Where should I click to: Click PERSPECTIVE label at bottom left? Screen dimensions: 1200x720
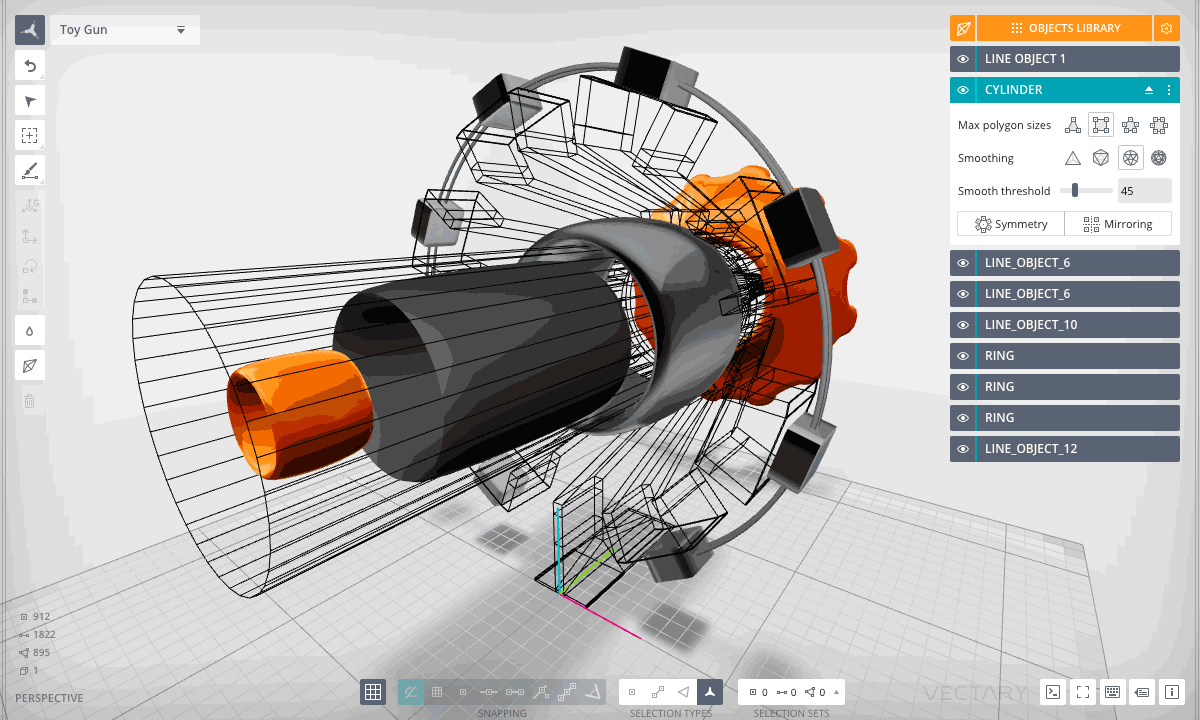point(48,697)
